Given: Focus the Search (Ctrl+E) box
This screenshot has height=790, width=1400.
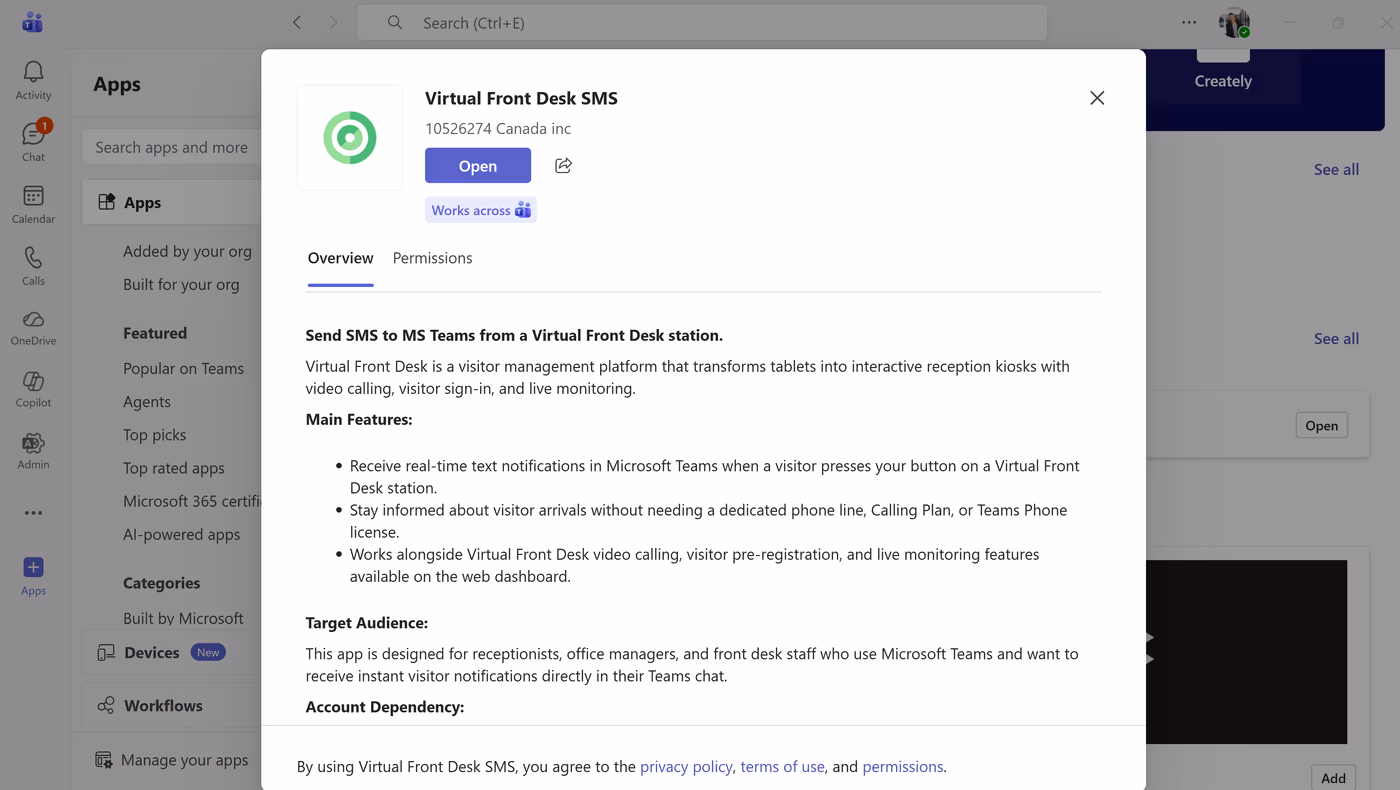Looking at the screenshot, I should pyautogui.click(x=702, y=22).
